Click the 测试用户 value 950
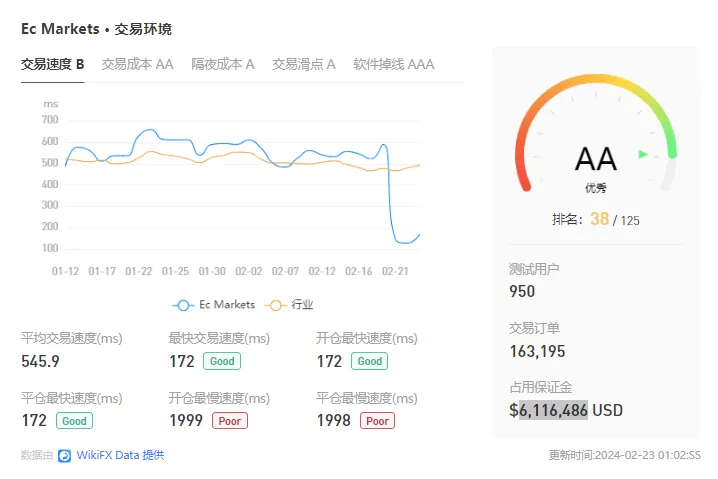Viewport: 718px width, 479px height. 522,291
